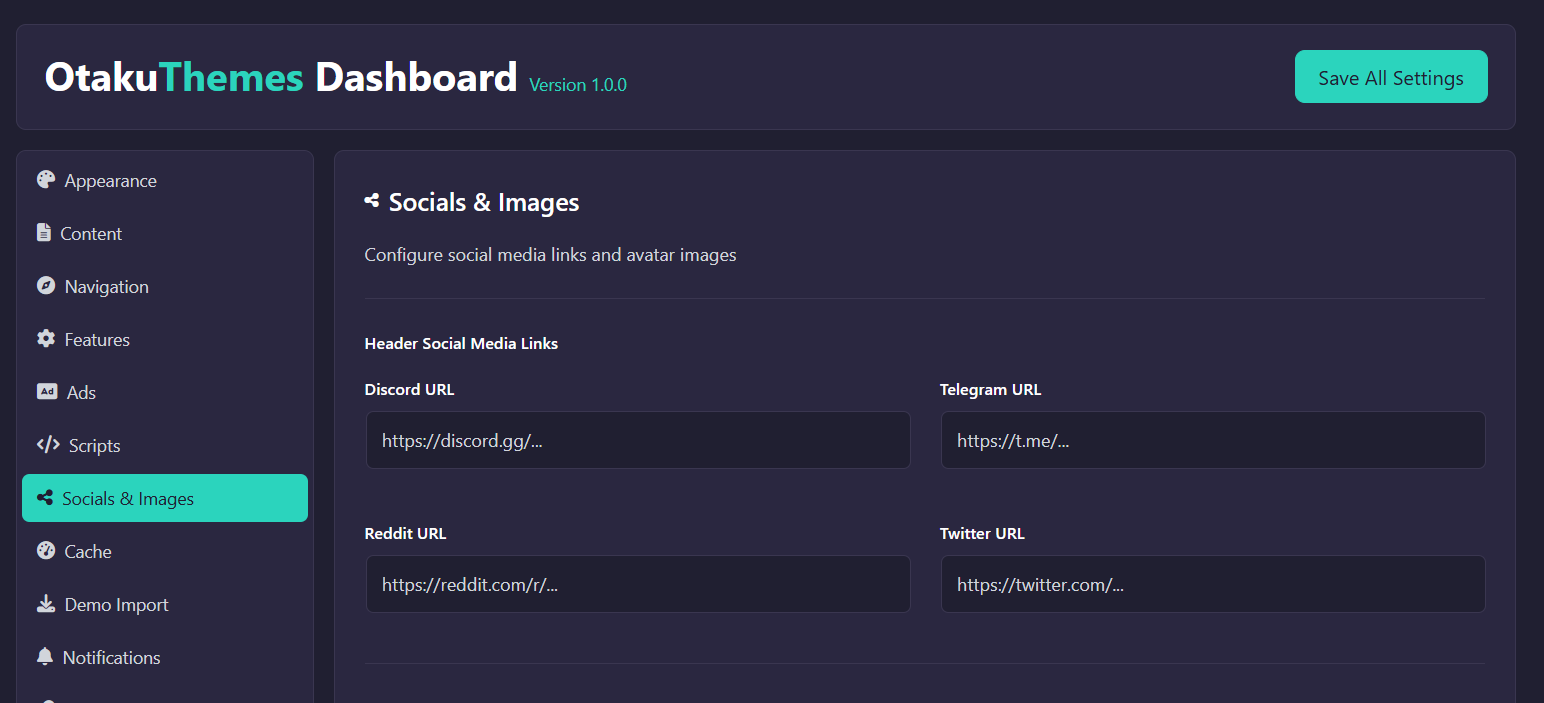Focus the Telegram URL input
The width and height of the screenshot is (1544, 703).
pos(1212,440)
